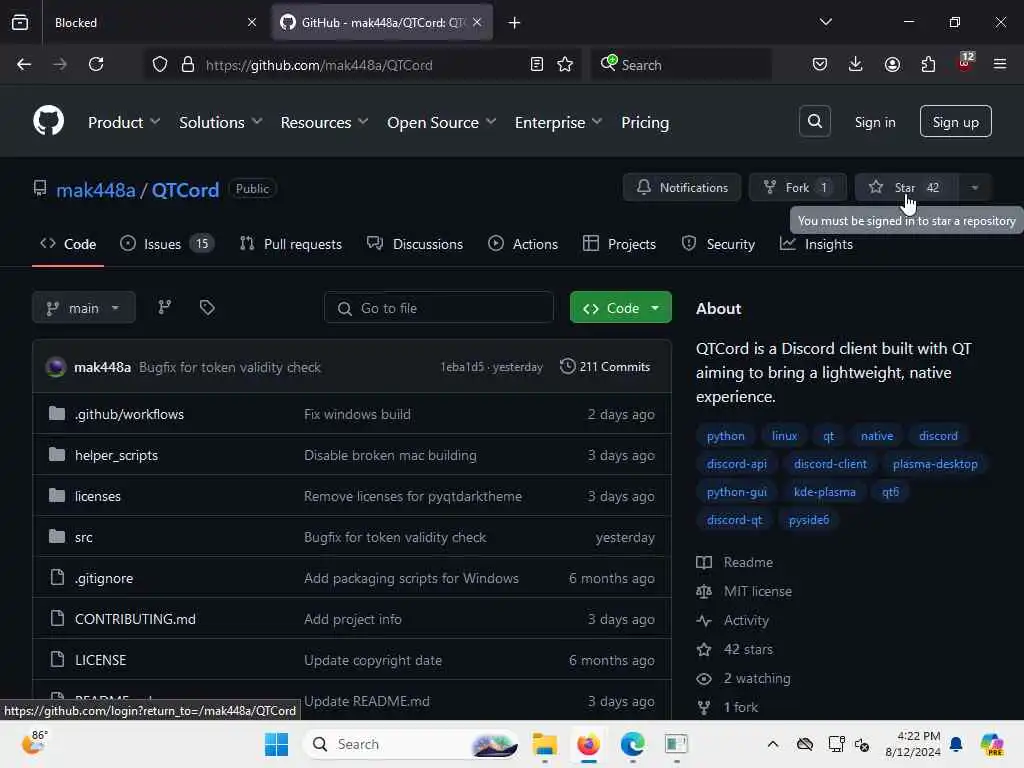Open the tracking protection shield icon
1024x768 pixels.
point(160,65)
